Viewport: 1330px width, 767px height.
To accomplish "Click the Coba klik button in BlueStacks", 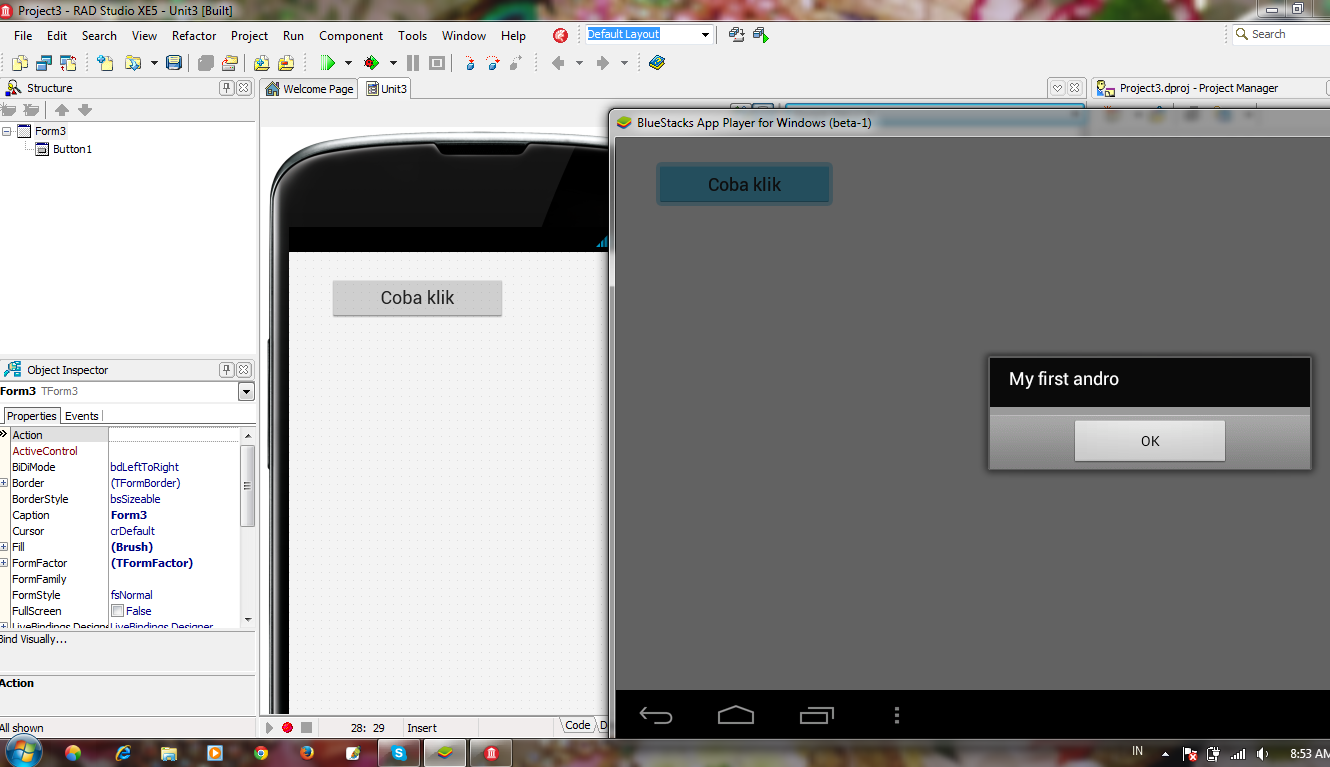I will [x=744, y=183].
